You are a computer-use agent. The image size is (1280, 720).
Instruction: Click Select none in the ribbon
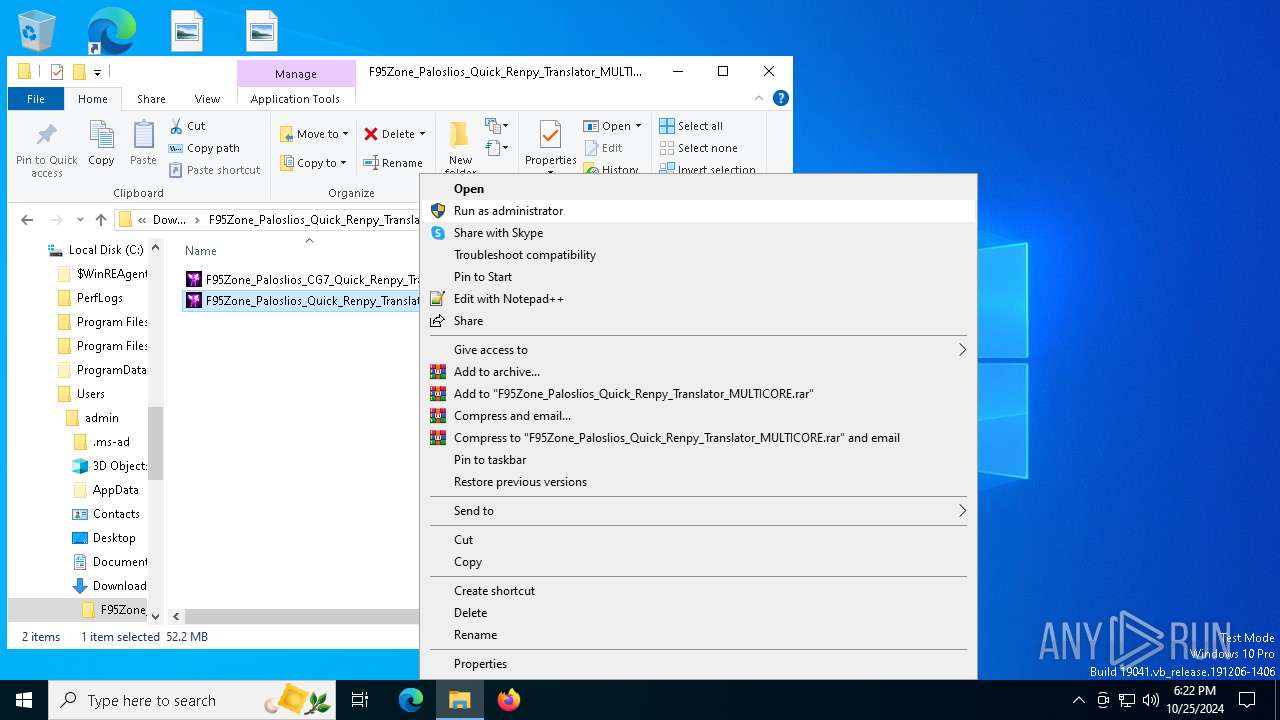tap(698, 148)
